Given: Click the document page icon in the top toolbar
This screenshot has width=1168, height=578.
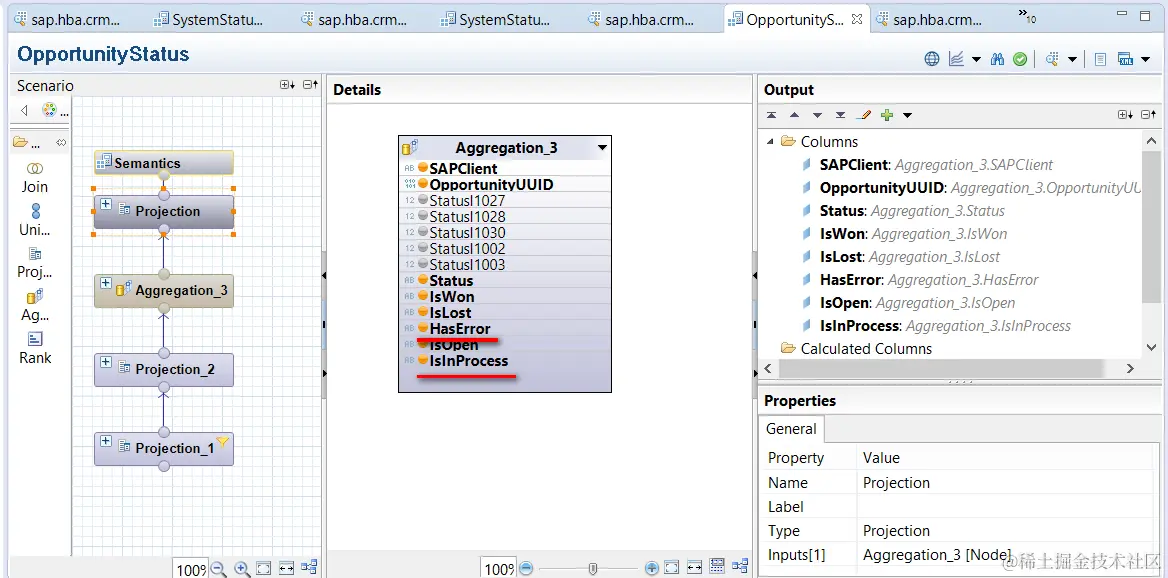Looking at the screenshot, I should click(x=1100, y=59).
